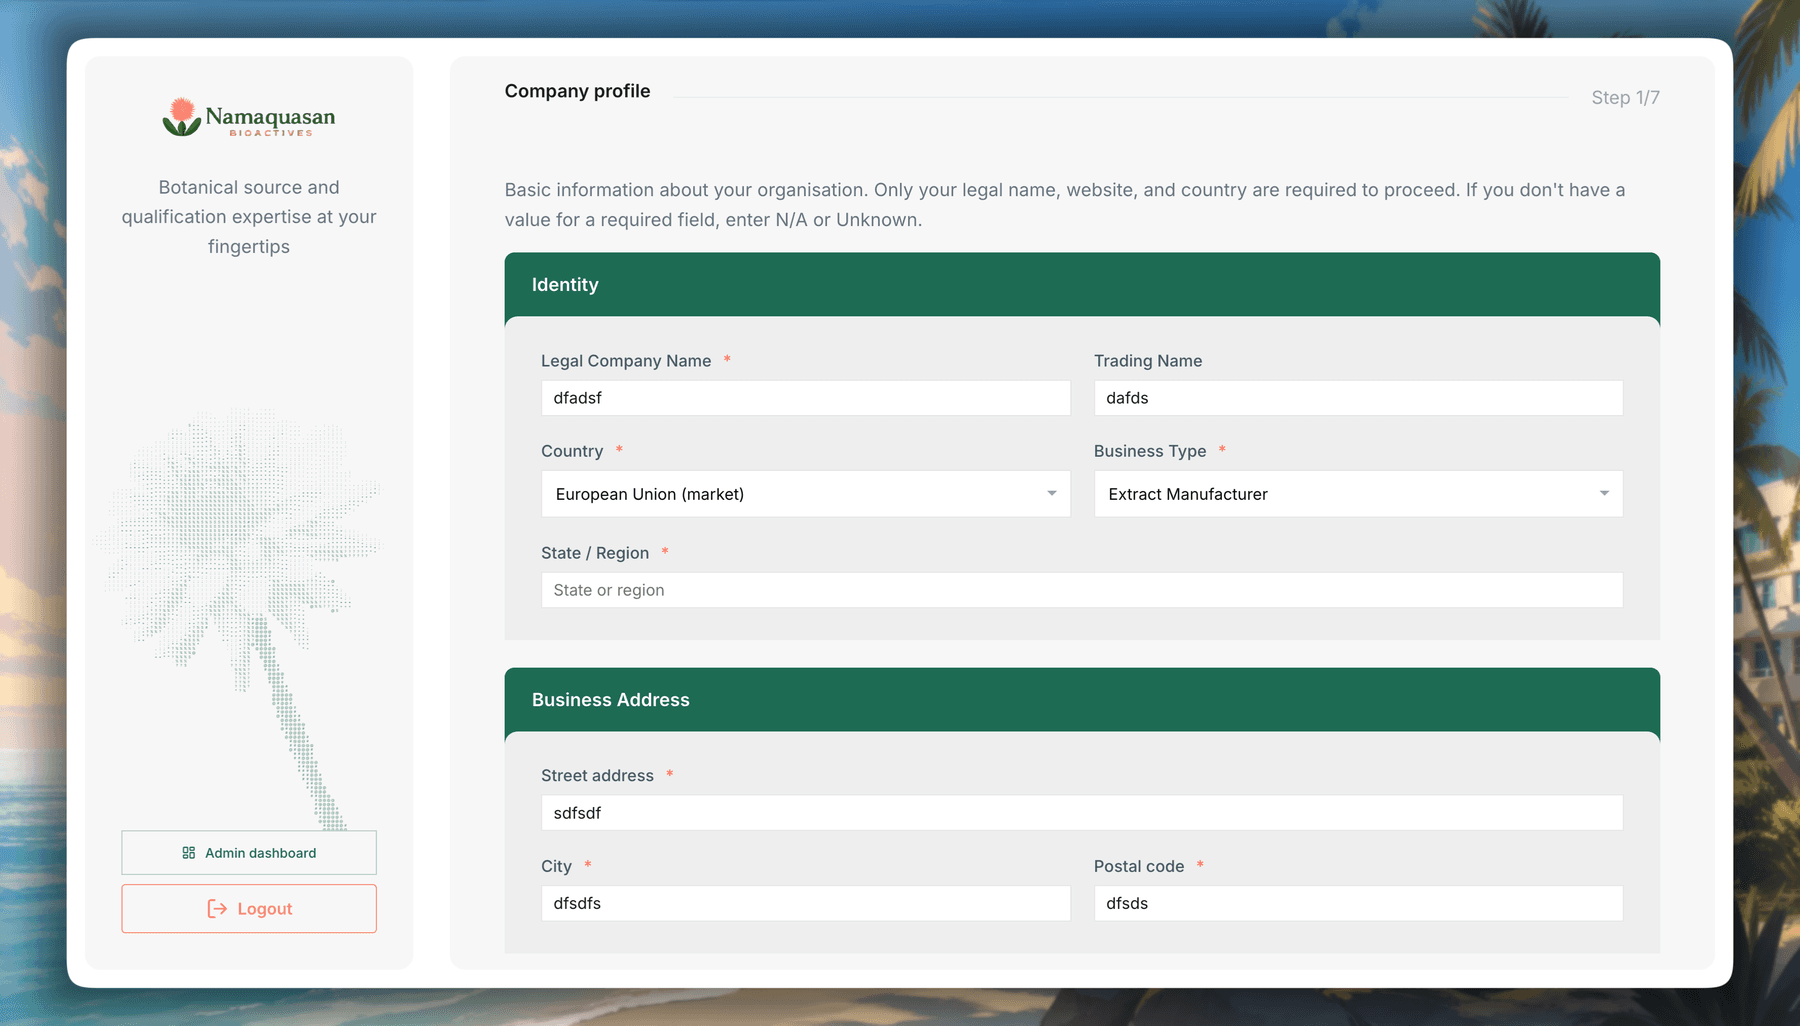
Task: Click the Postal code label
Action: 1139,866
